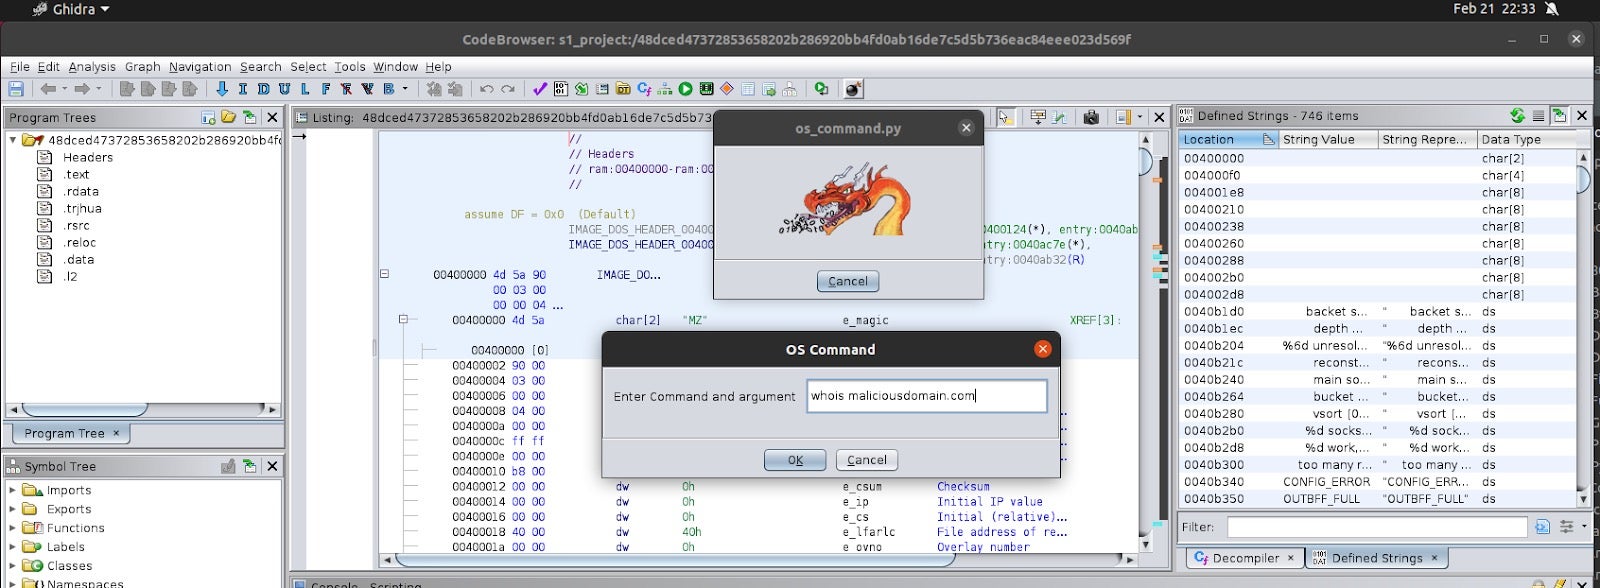Expand the Imports folder in Symbol Tree
The image size is (1600, 588).
tap(13, 490)
